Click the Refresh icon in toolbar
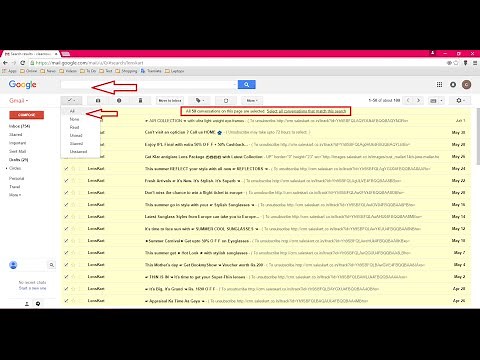This screenshot has width=480, height=360. [x=226, y=100]
